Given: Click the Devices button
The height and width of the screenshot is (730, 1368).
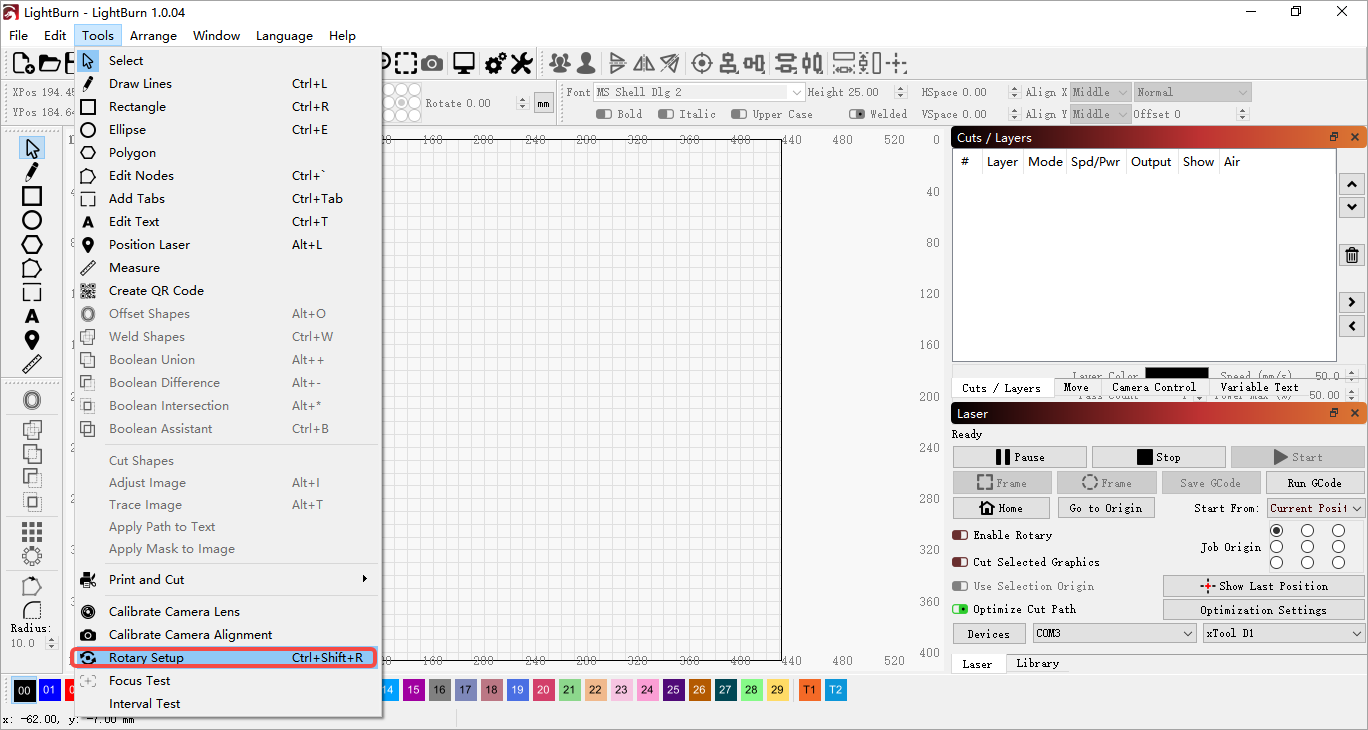Looking at the screenshot, I should tap(988, 633).
